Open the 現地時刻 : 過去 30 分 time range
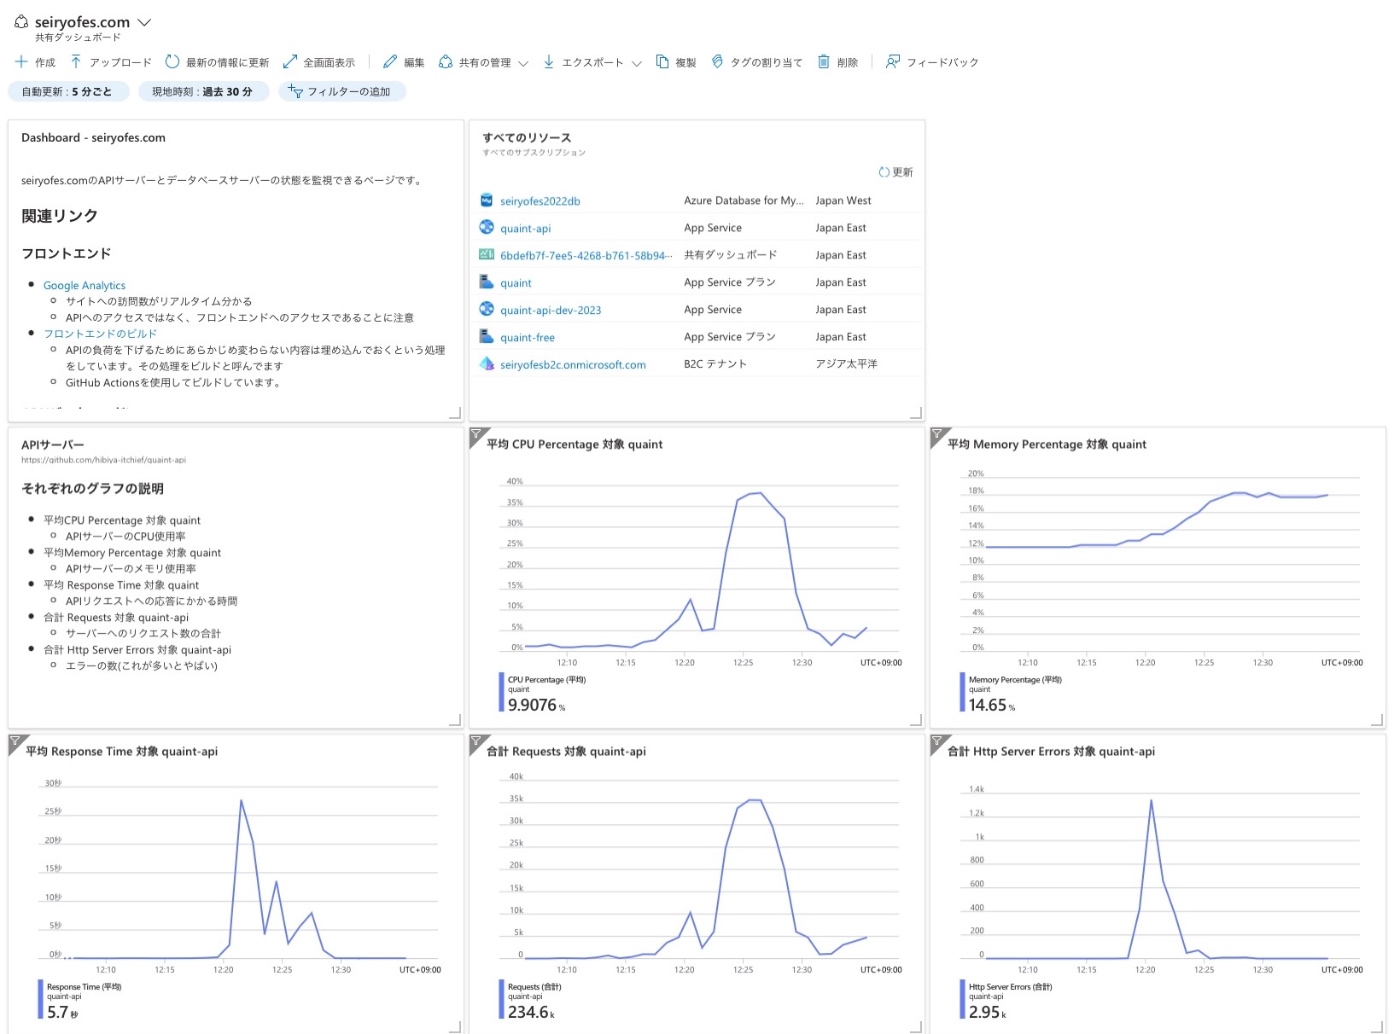1400x1034 pixels. (x=203, y=91)
